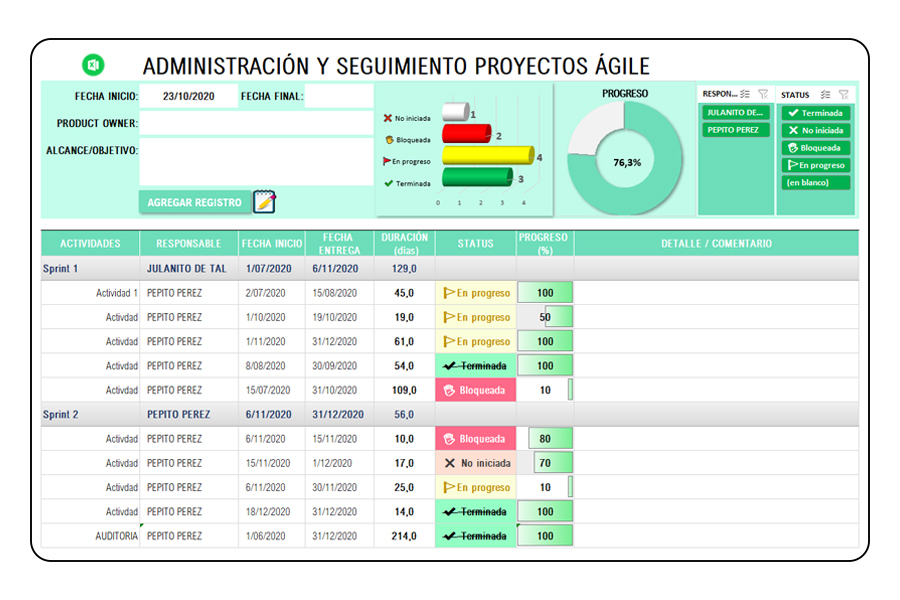
Task: Click Terminada status in AUDITORIA row
Action: pyautogui.click(x=476, y=536)
